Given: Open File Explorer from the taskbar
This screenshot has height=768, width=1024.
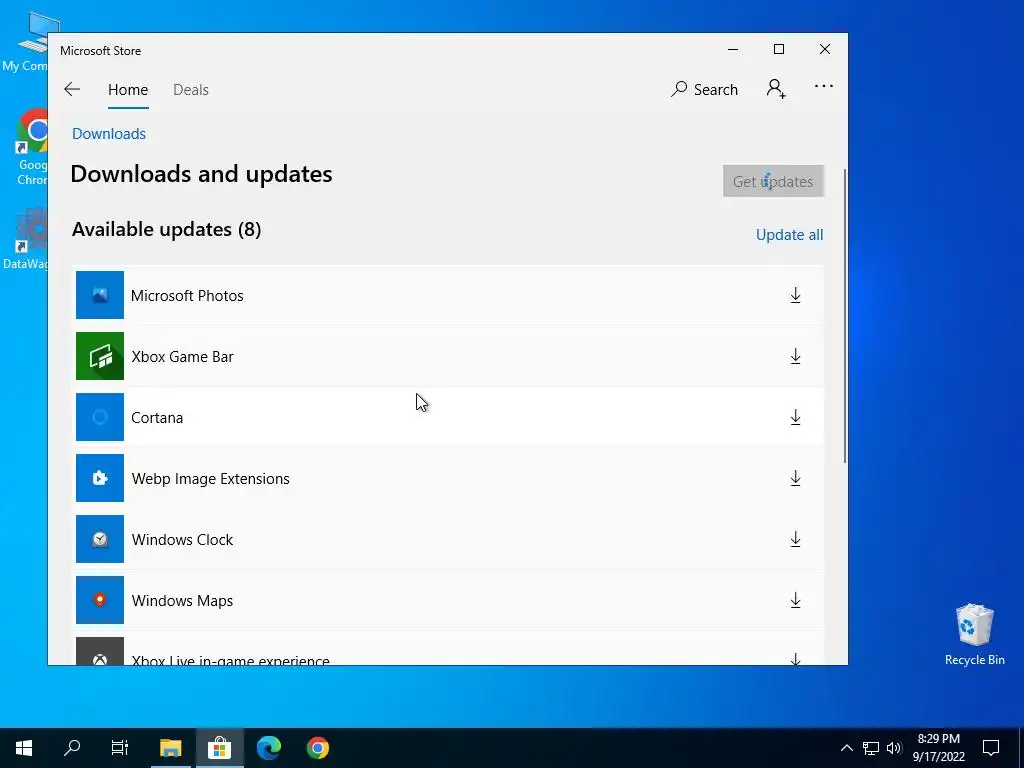Looking at the screenshot, I should (170, 748).
